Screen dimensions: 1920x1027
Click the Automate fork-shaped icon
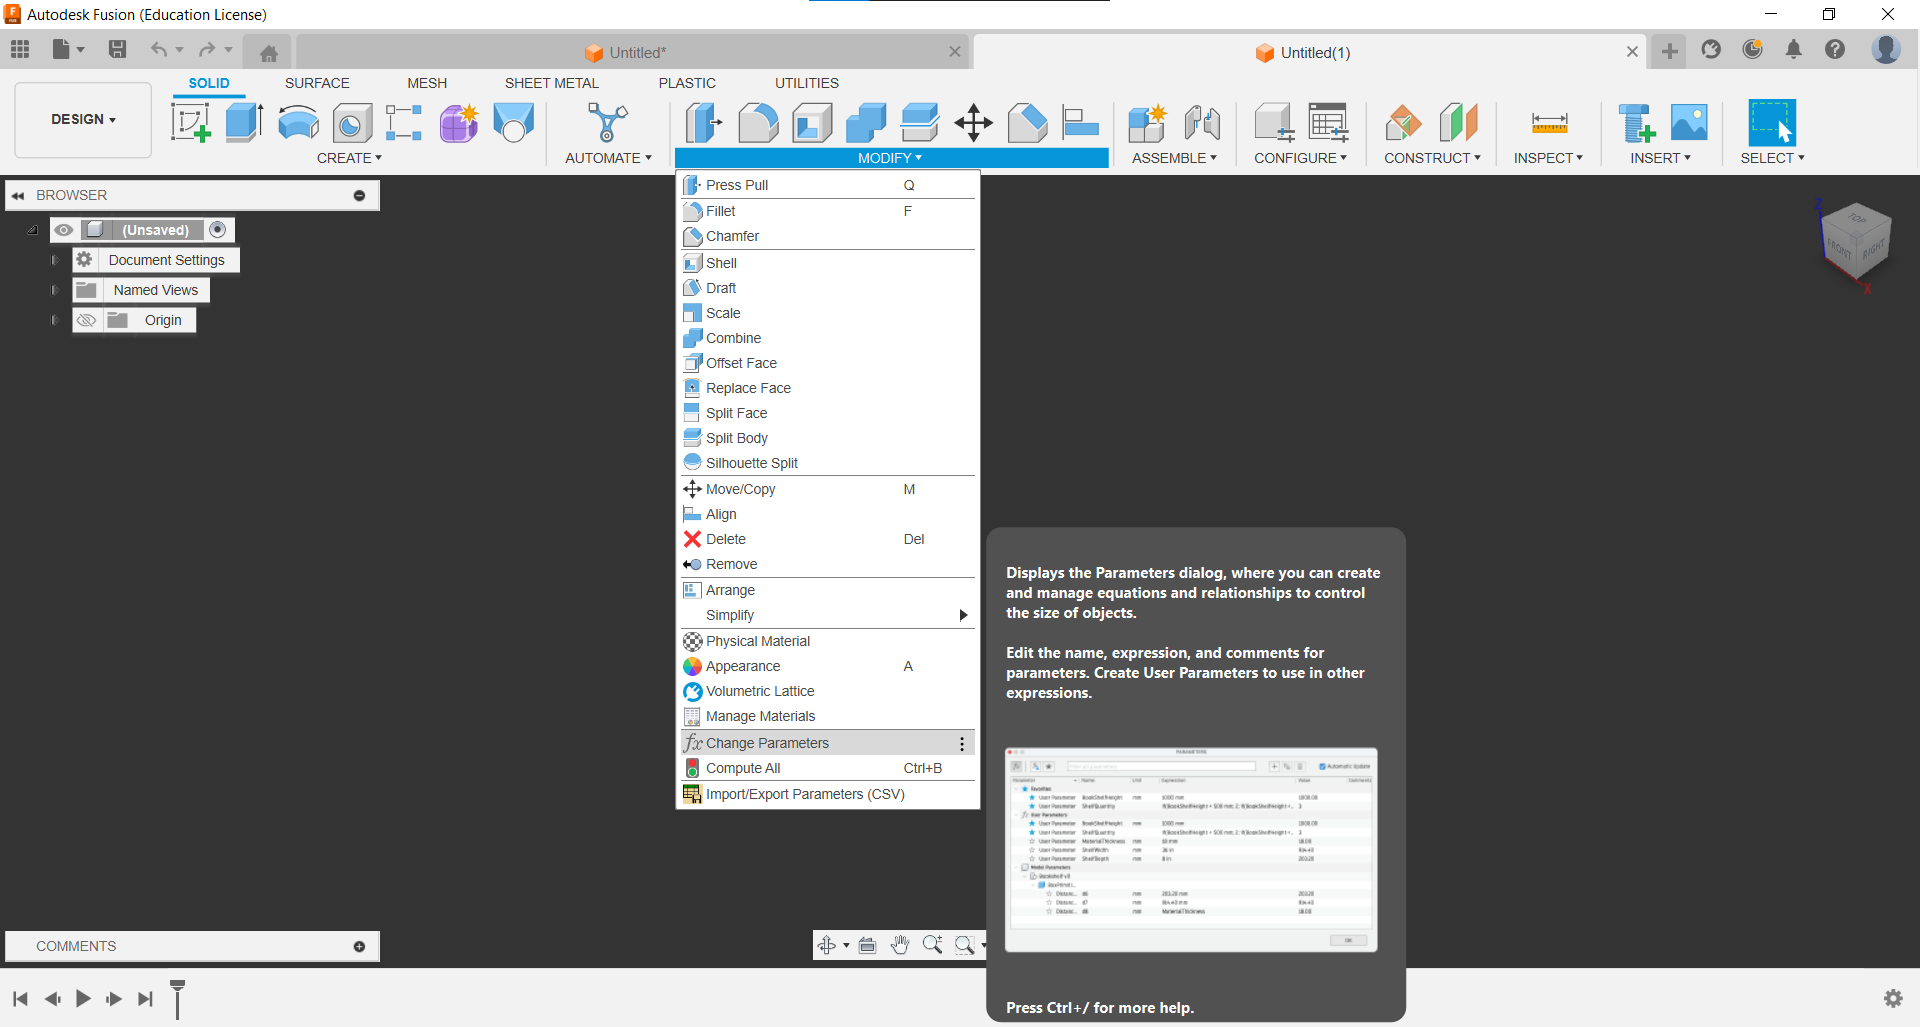click(x=608, y=123)
